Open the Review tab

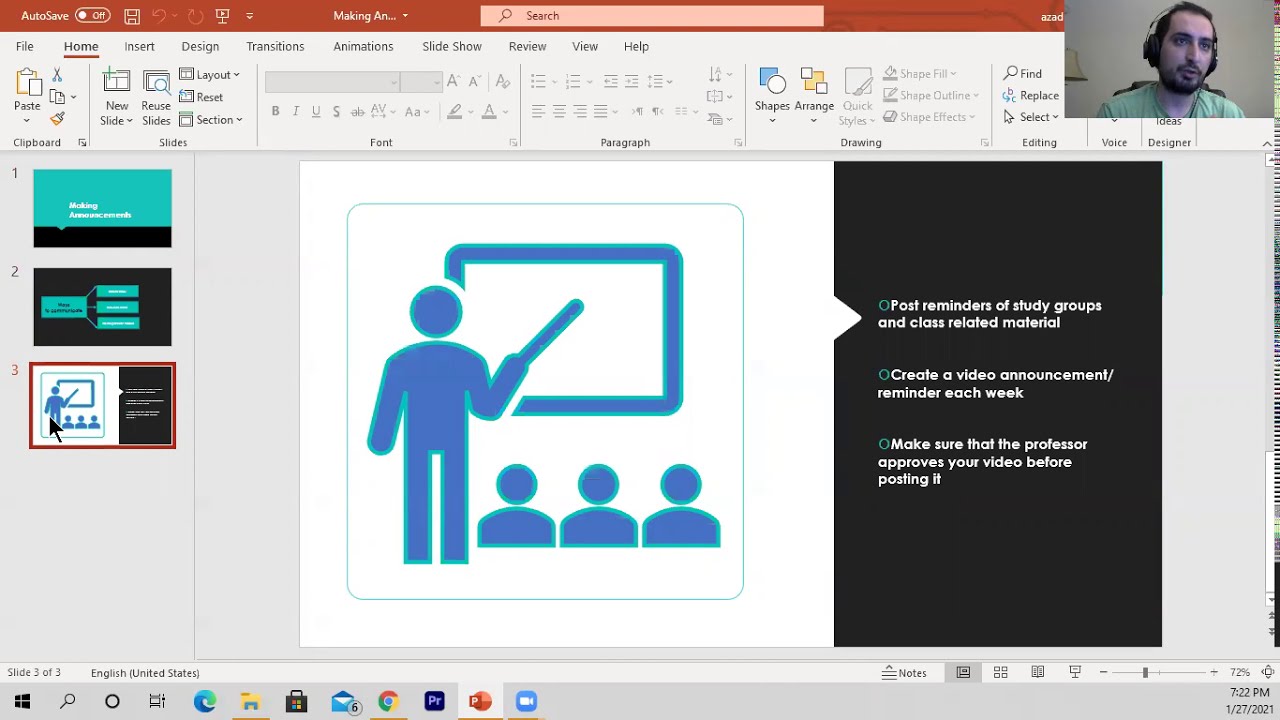pos(527,46)
